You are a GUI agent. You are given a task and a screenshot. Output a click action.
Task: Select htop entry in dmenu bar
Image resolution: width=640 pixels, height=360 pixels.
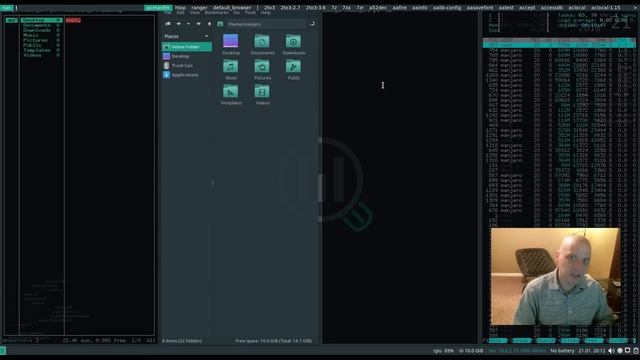[180, 8]
